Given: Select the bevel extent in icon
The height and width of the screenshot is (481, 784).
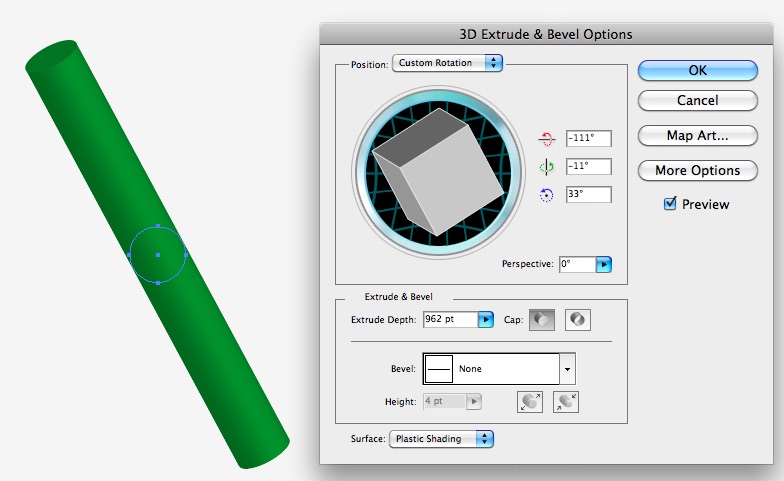Looking at the screenshot, I should tap(566, 401).
